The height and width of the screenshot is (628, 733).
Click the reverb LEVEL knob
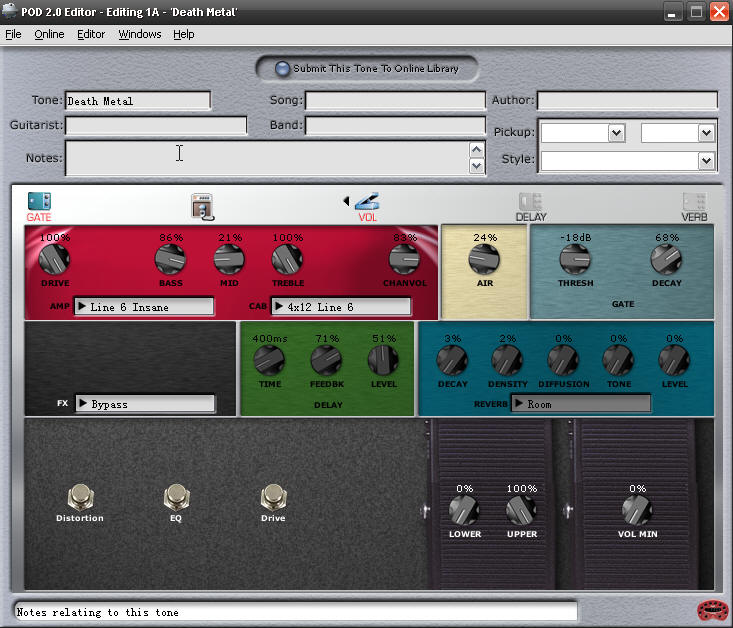(x=674, y=361)
